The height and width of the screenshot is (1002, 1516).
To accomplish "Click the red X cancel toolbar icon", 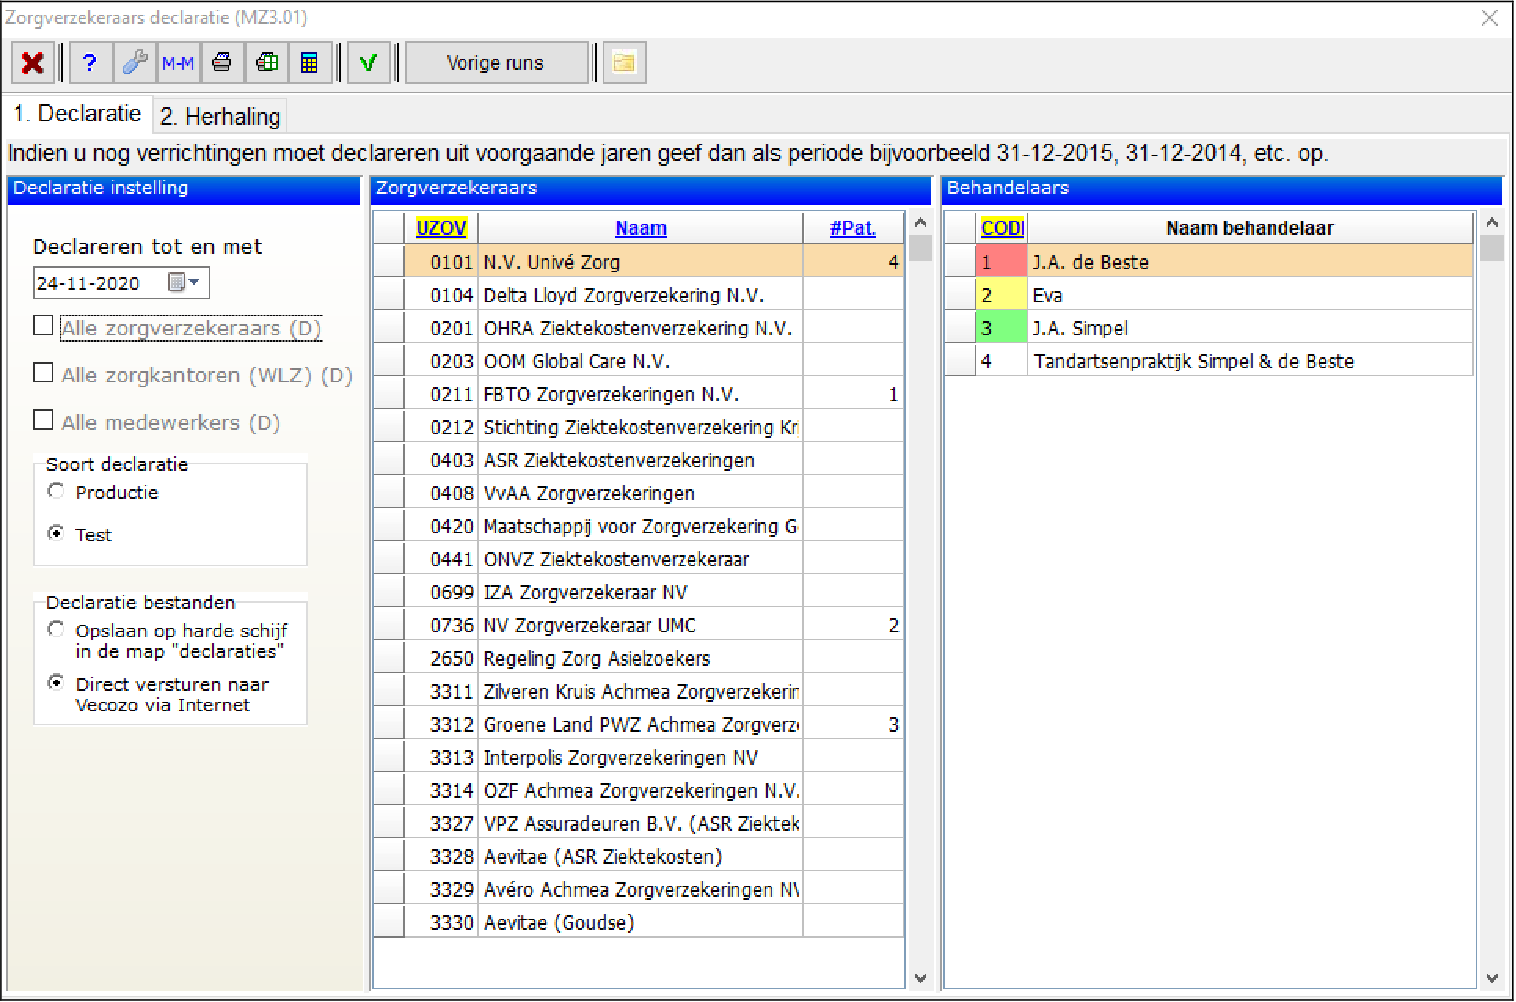I will (x=33, y=63).
